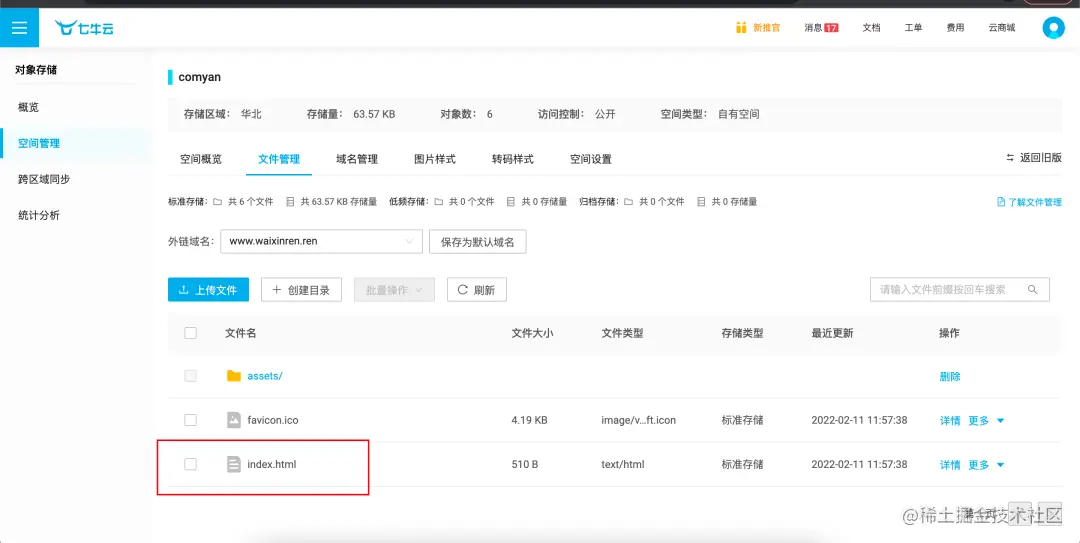Click 保存为默认域名 button
The image size is (1080, 543).
click(478, 242)
